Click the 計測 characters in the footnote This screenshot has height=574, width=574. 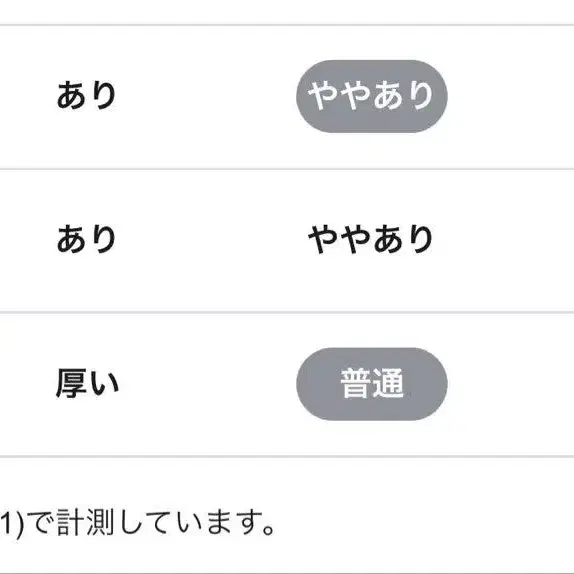85,523
